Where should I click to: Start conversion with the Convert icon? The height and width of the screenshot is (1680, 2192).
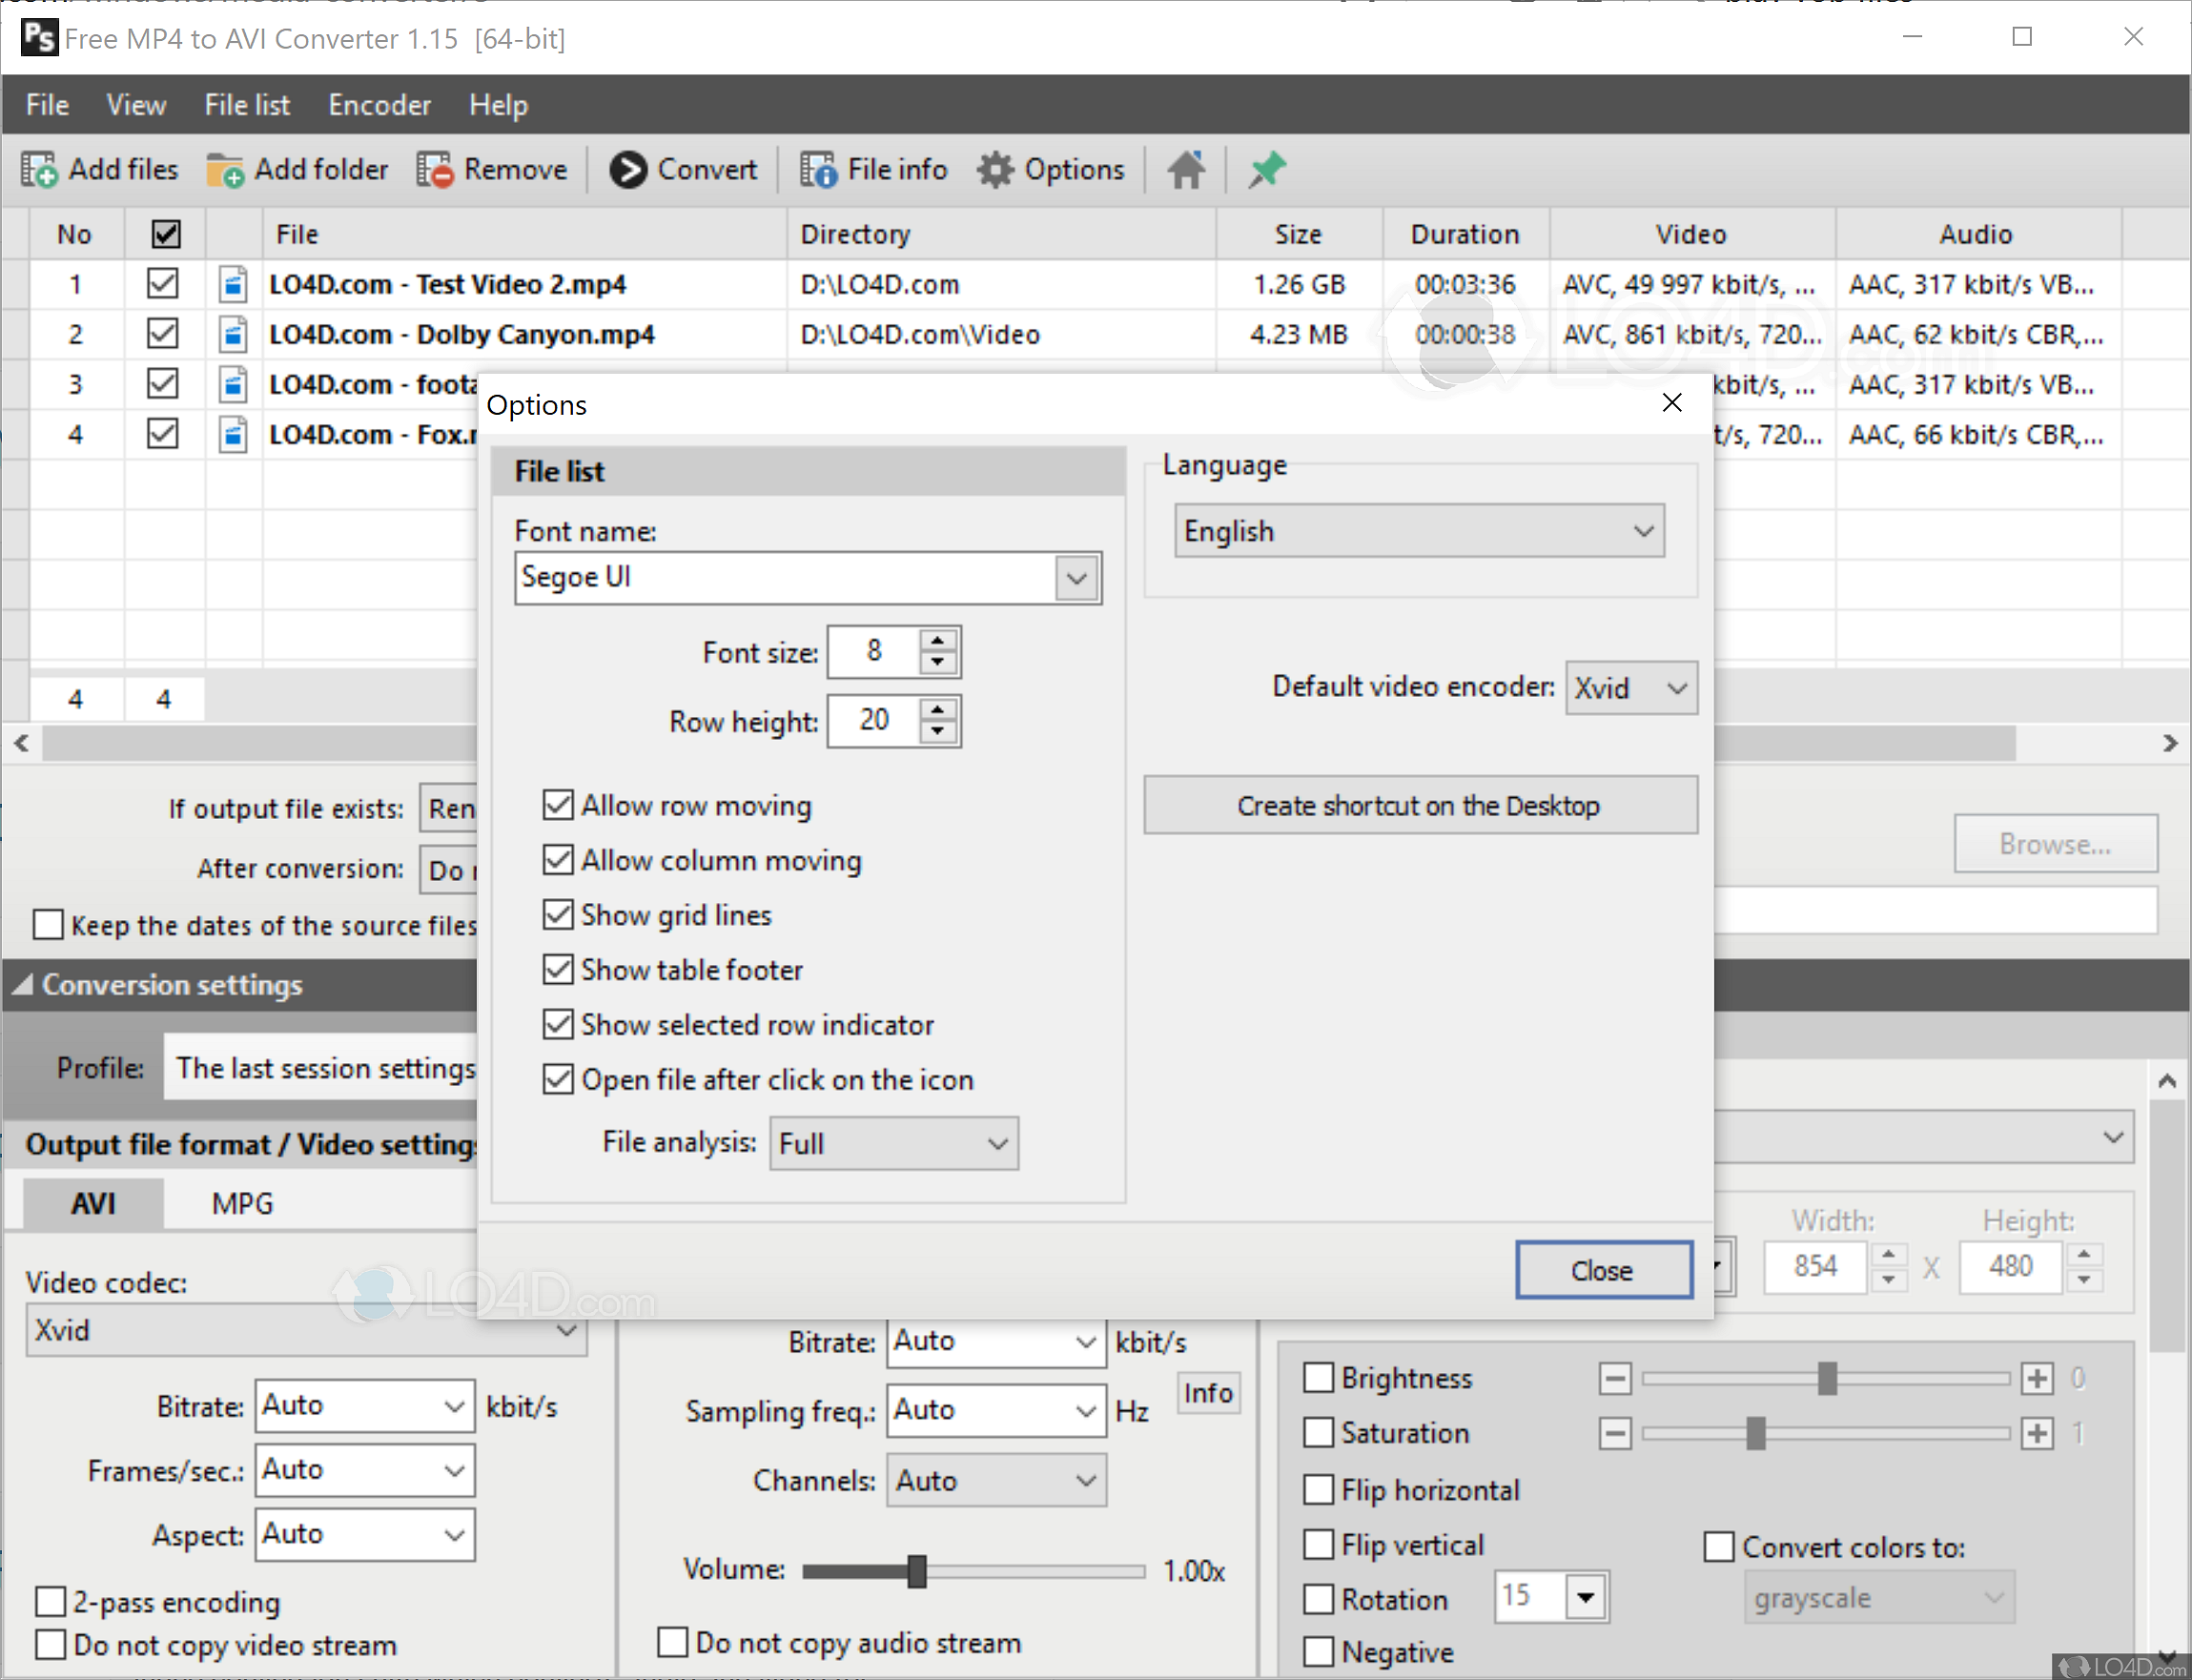[628, 170]
